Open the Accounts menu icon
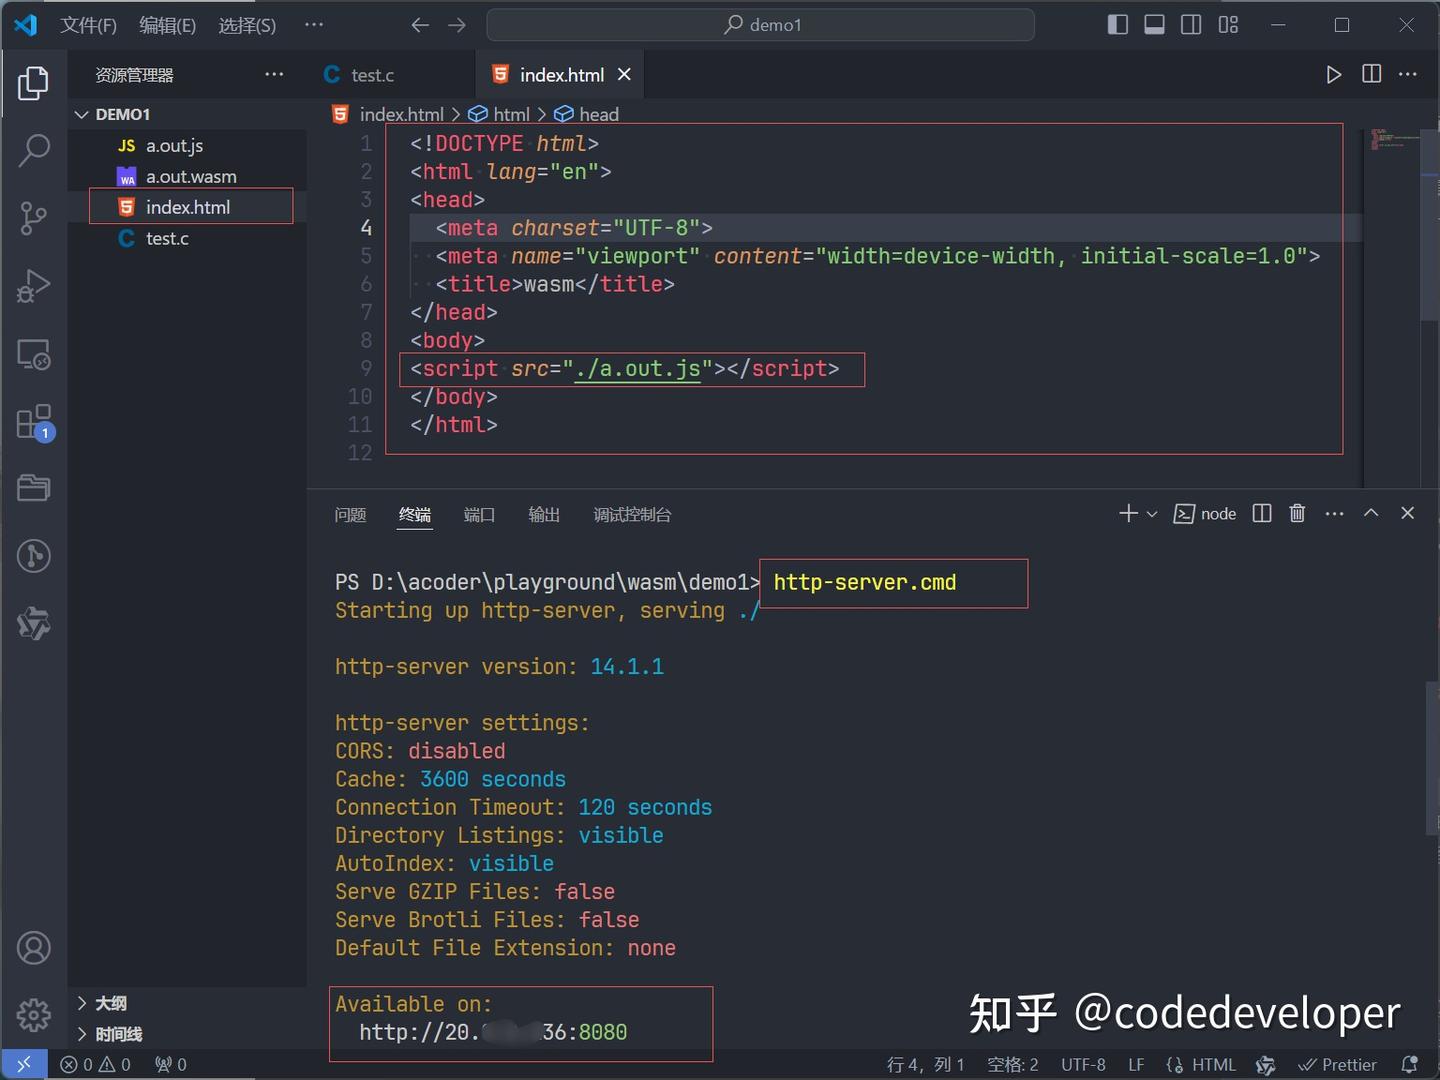Image resolution: width=1440 pixels, height=1080 pixels. [x=33, y=947]
